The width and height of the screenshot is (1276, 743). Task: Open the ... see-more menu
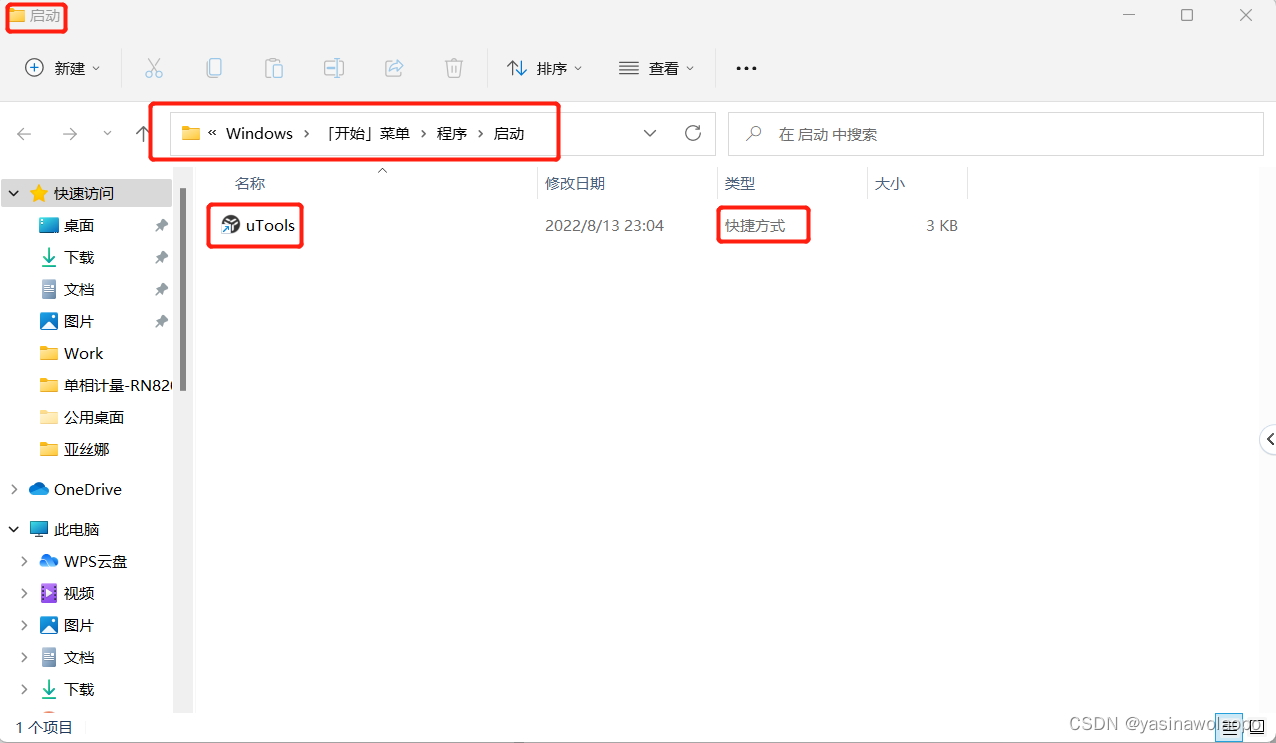point(745,67)
